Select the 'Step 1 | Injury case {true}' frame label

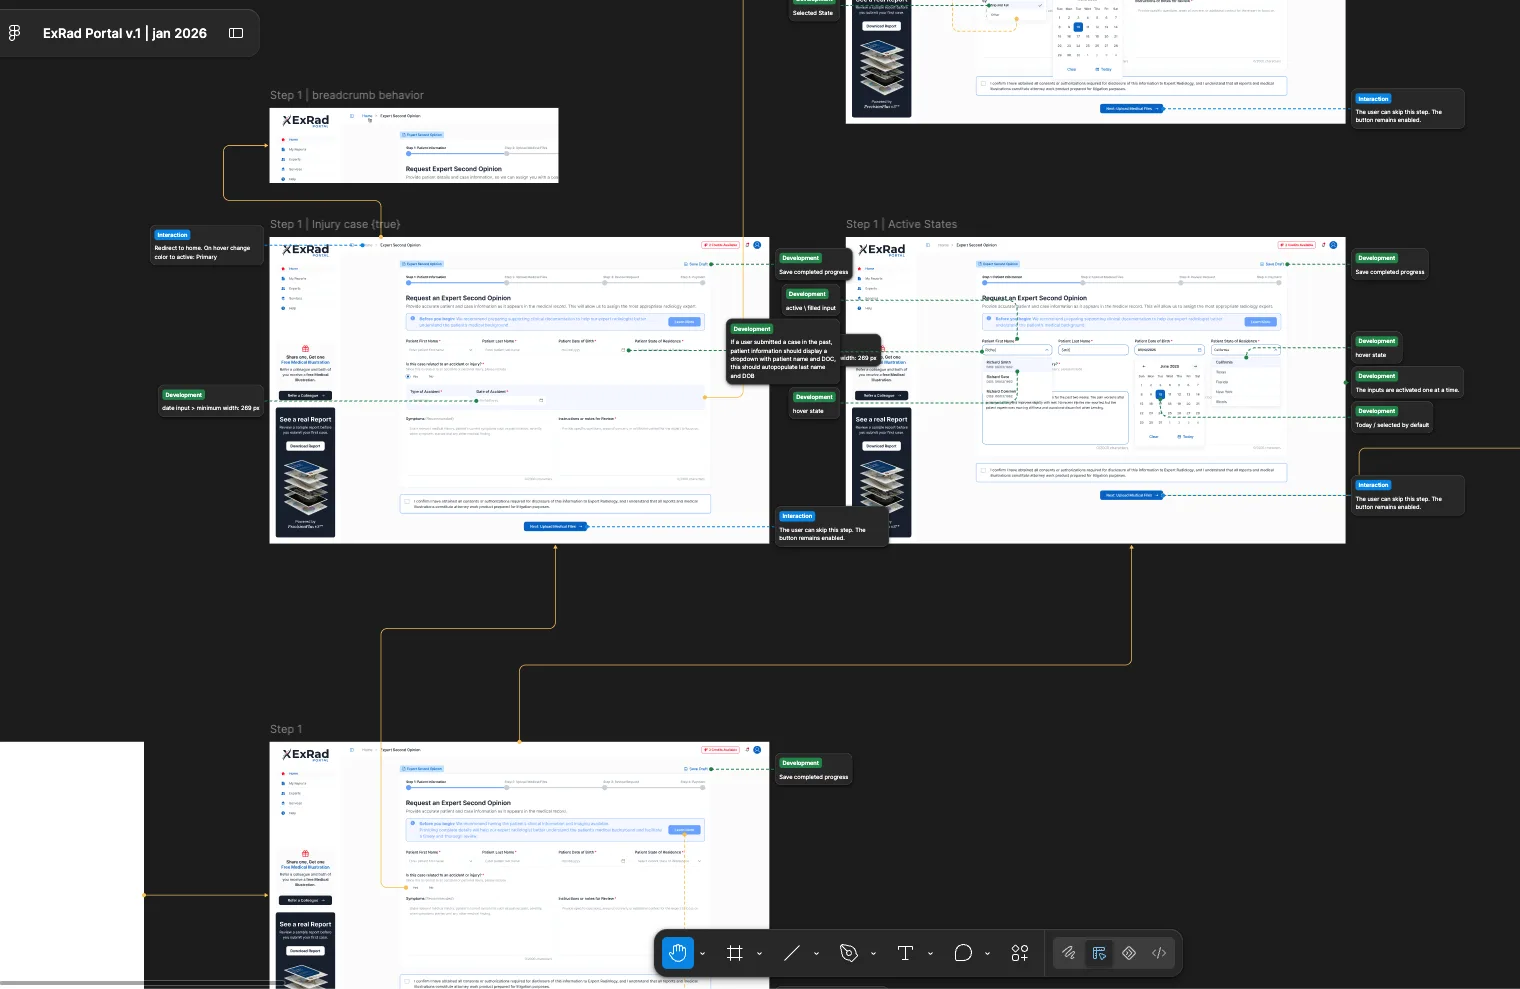[335, 224]
